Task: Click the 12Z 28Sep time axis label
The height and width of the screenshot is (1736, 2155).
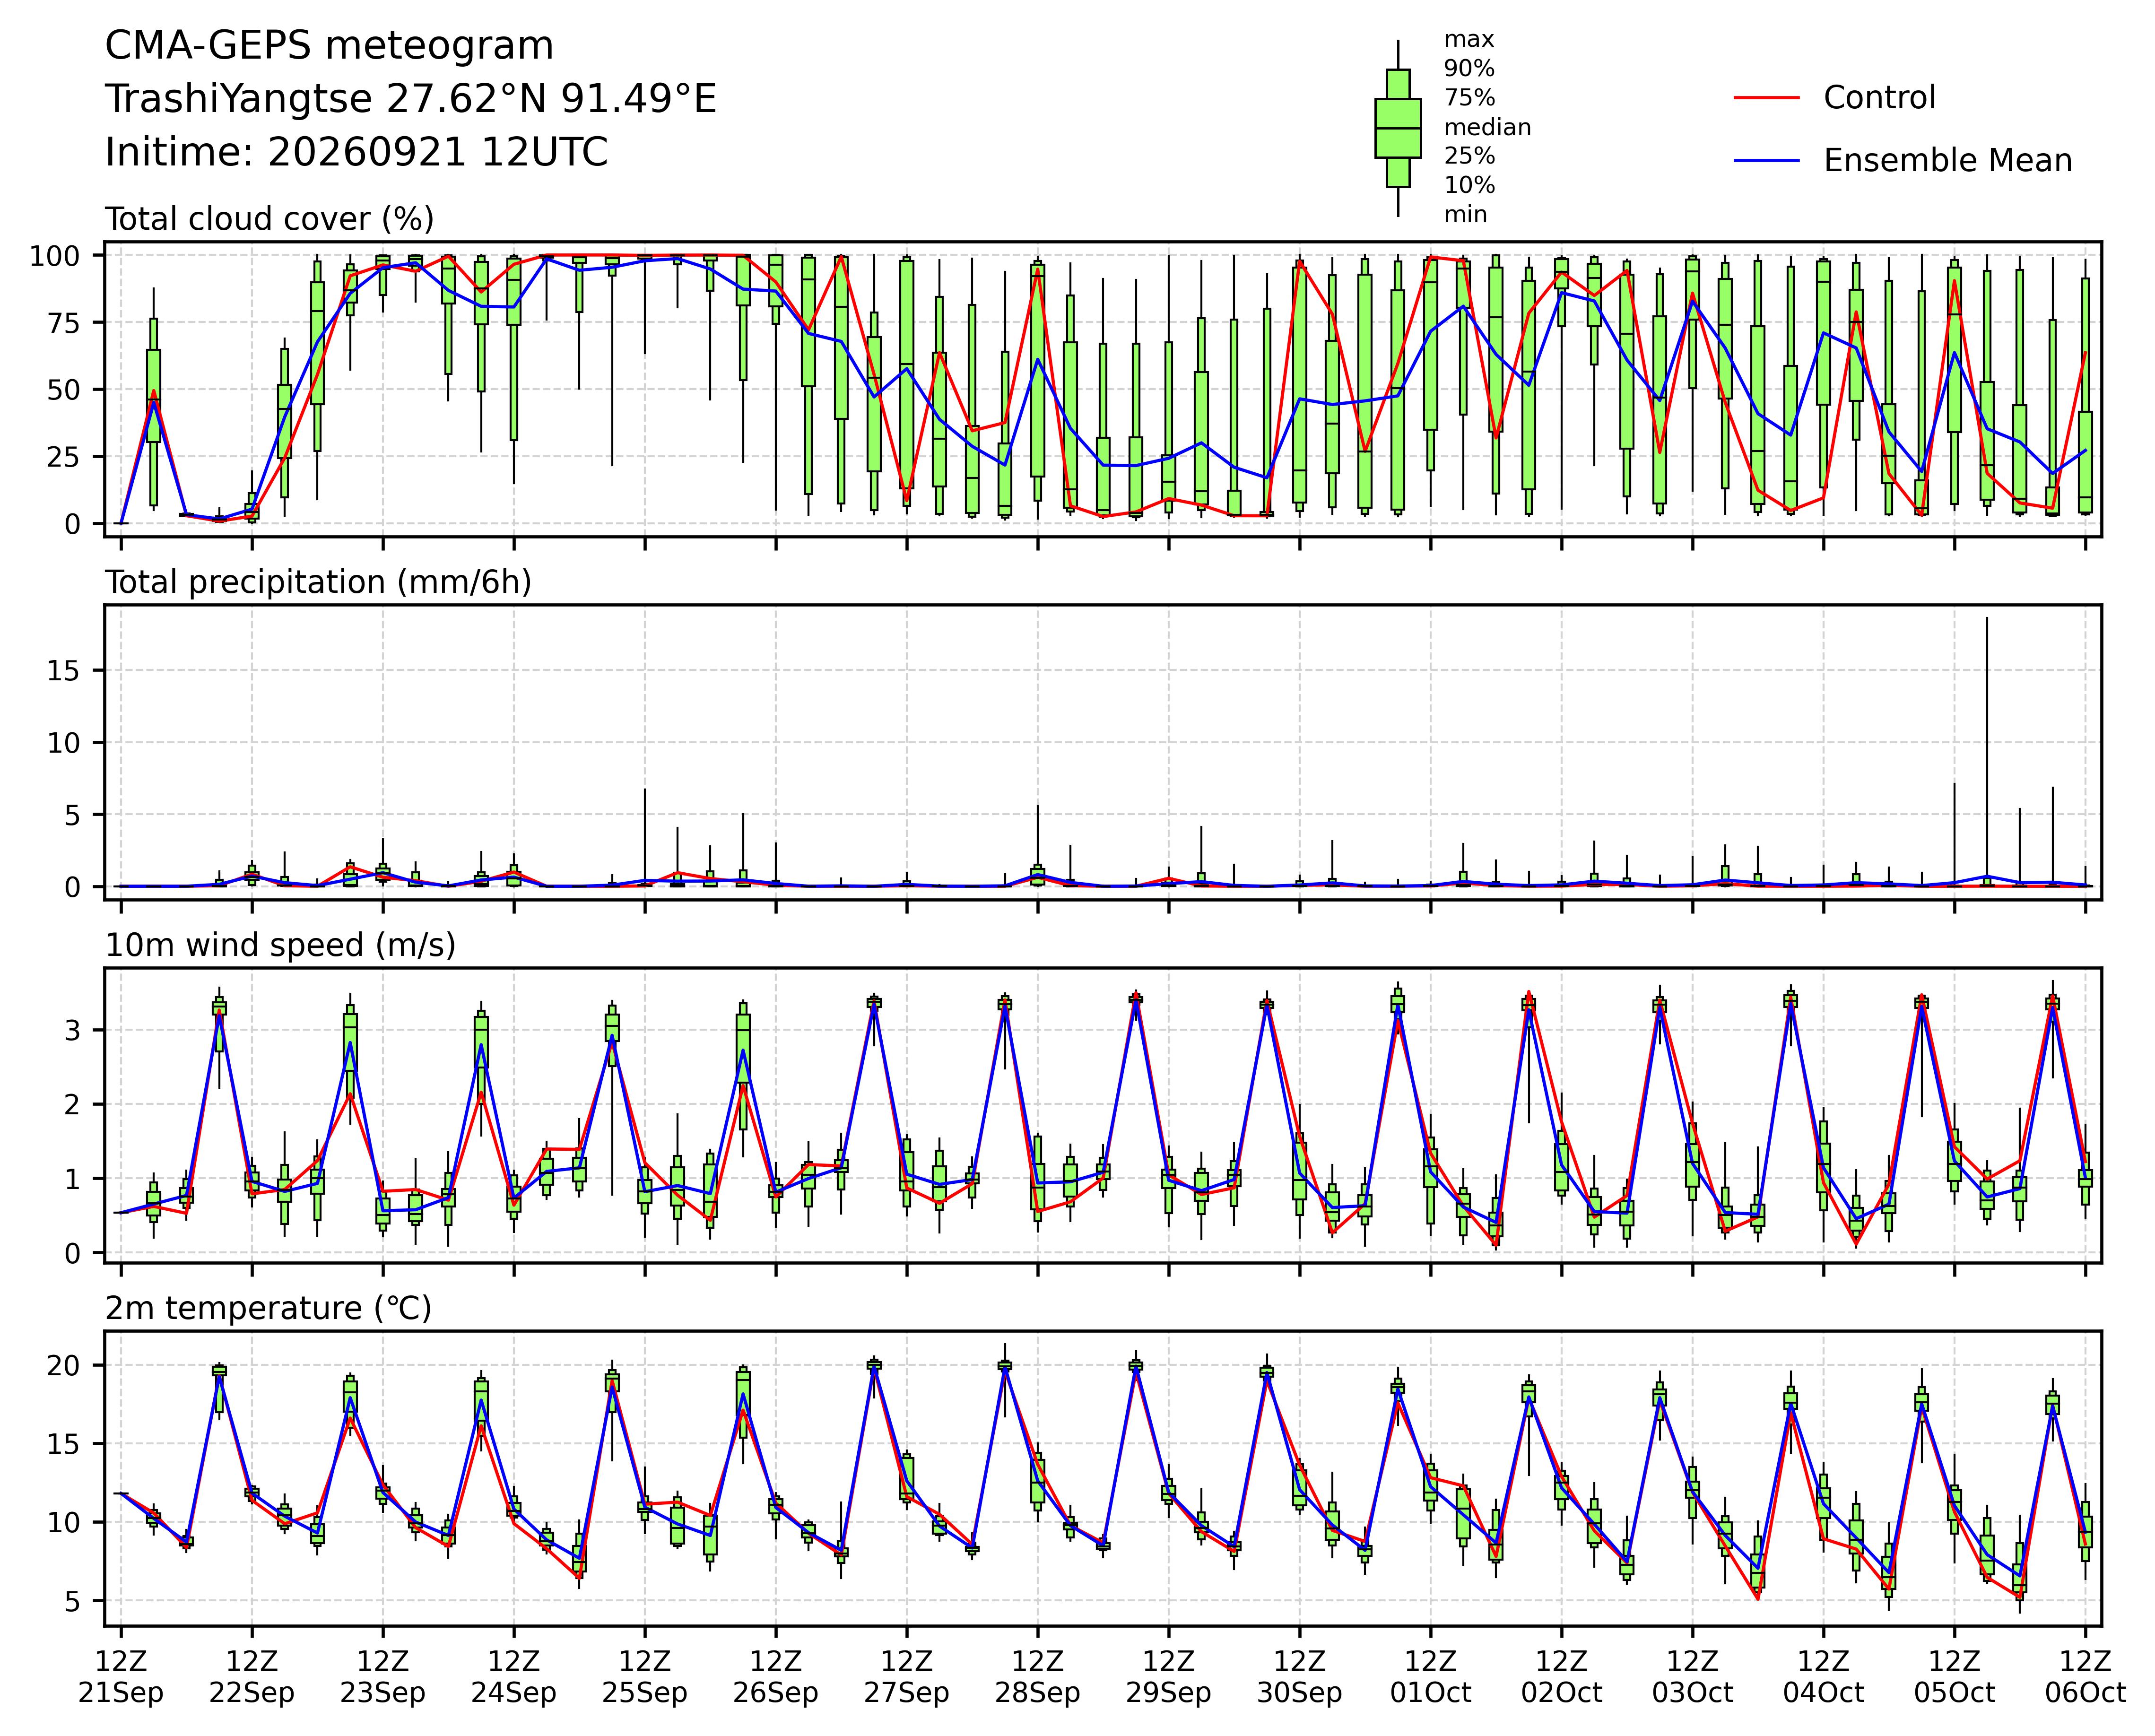Action: [x=1037, y=1677]
